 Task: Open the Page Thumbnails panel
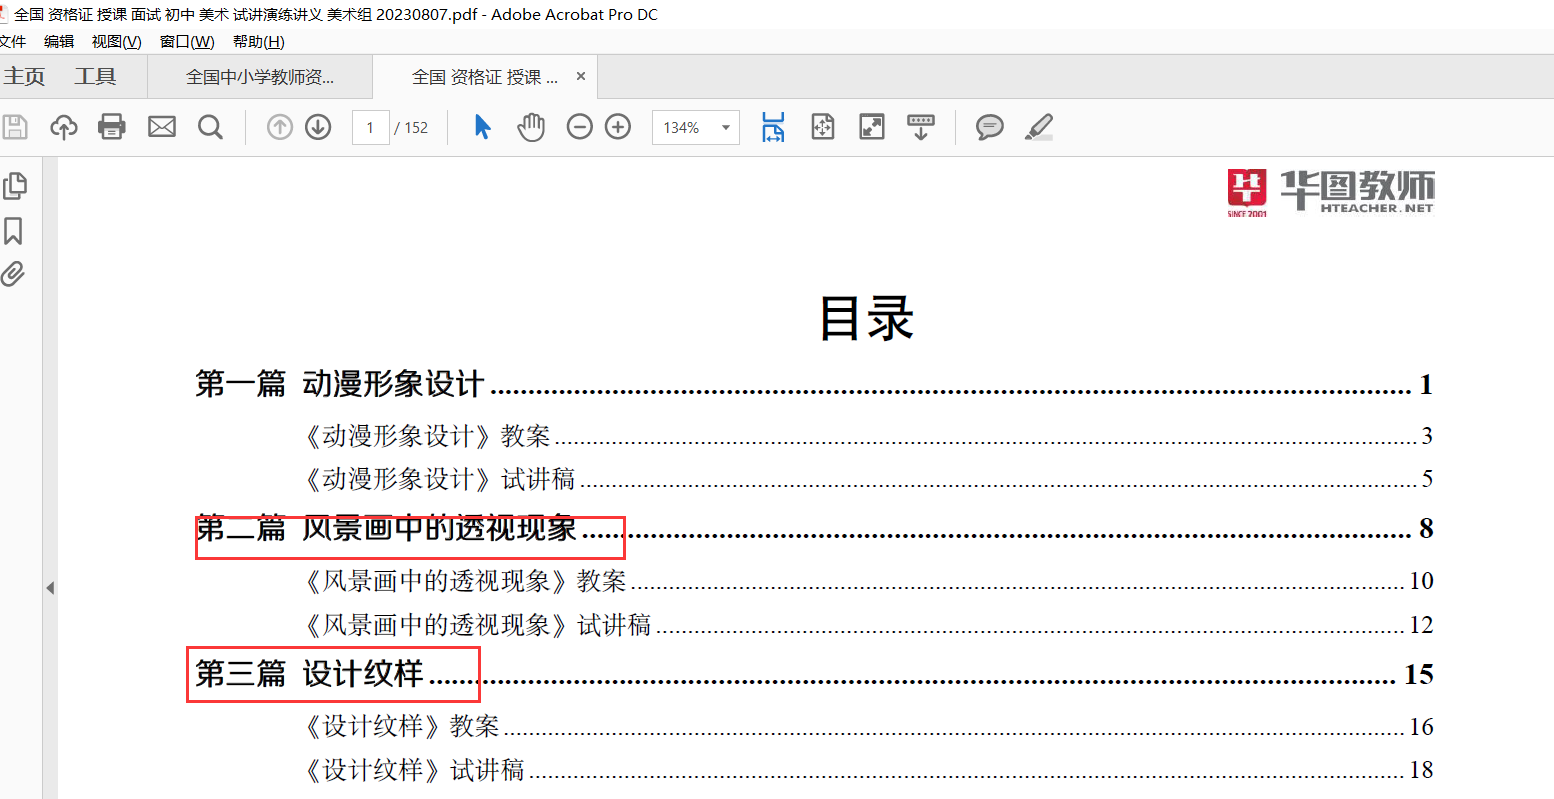point(15,186)
